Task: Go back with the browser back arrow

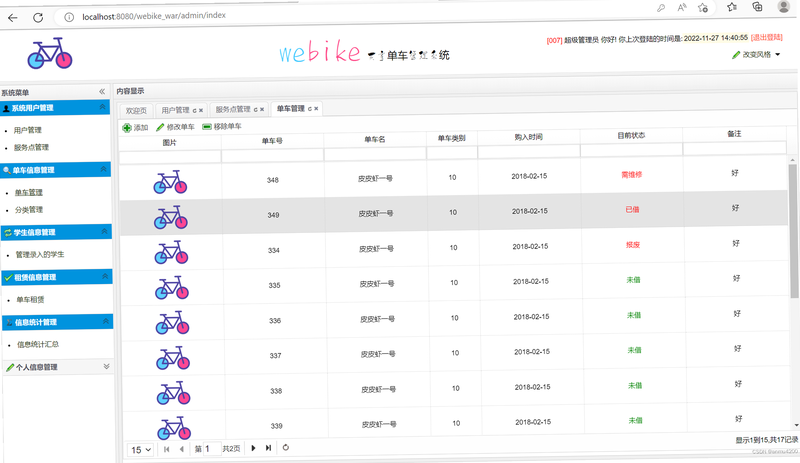Action: pyautogui.click(x=13, y=18)
